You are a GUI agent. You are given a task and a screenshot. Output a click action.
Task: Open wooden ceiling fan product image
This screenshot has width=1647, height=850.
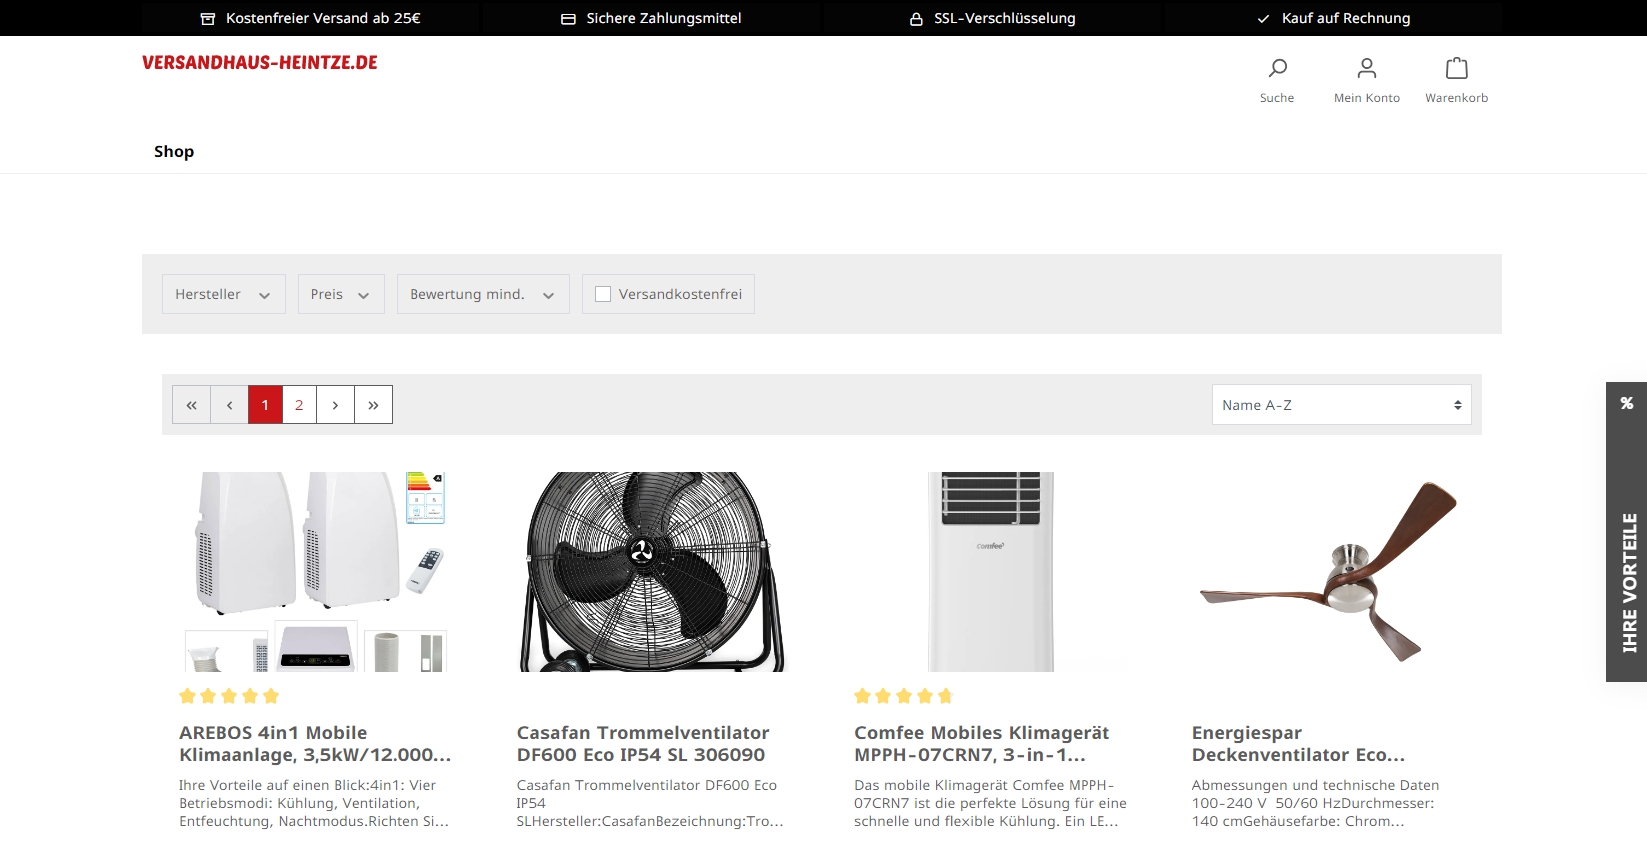pyautogui.click(x=1328, y=572)
